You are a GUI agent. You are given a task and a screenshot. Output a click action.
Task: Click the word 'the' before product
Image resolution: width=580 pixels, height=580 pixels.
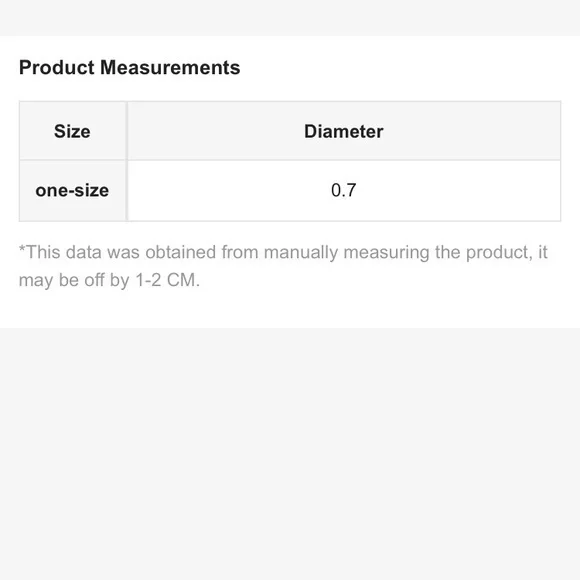point(447,252)
